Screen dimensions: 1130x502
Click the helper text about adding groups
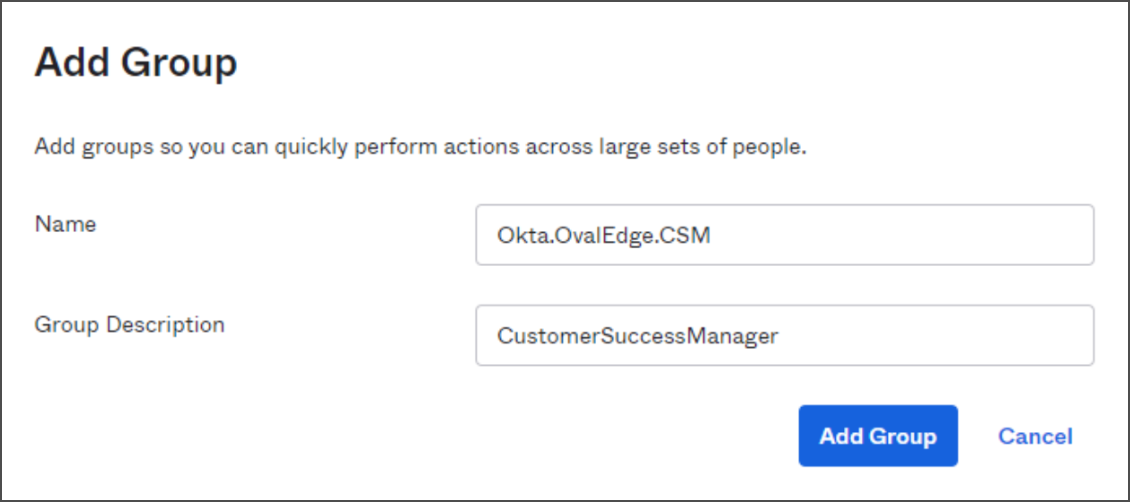421,148
